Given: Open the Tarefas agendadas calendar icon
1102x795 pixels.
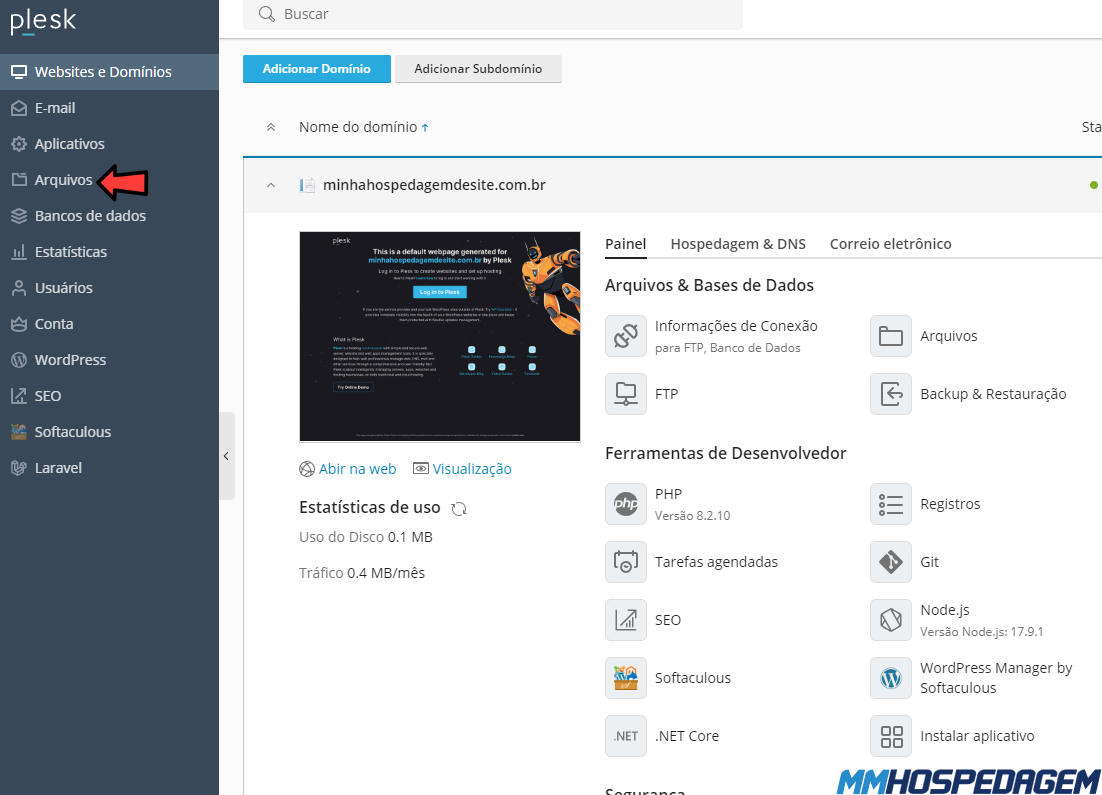Looking at the screenshot, I should coord(625,562).
